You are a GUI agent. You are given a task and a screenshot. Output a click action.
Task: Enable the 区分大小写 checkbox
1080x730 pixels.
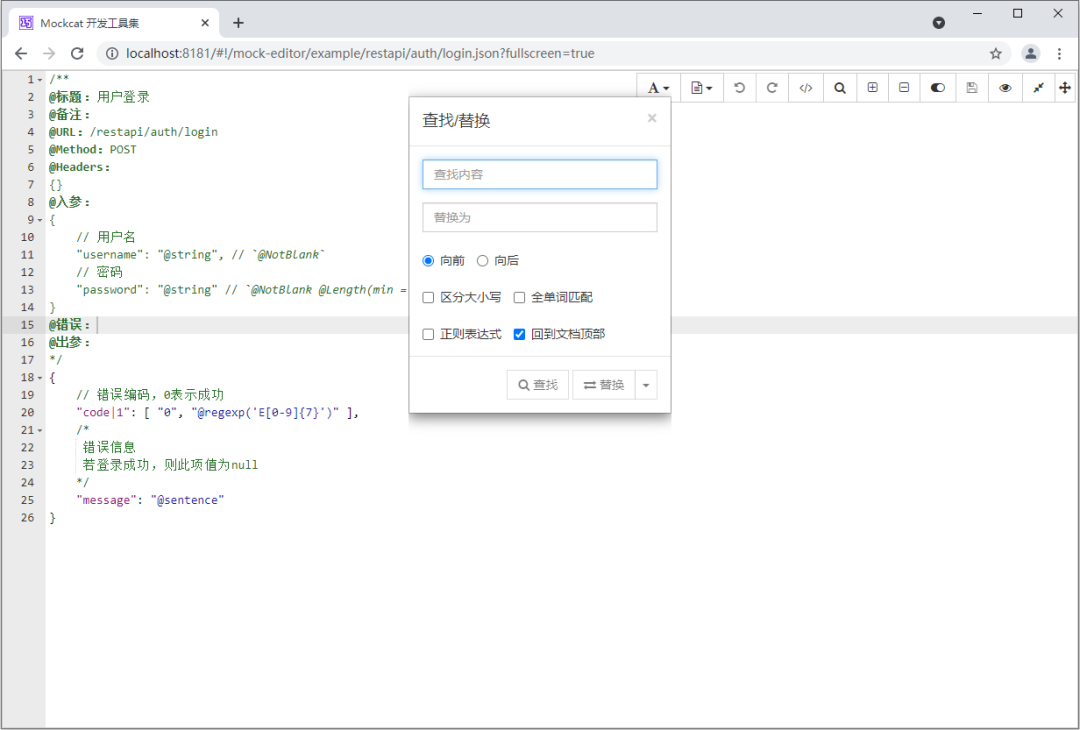429,297
